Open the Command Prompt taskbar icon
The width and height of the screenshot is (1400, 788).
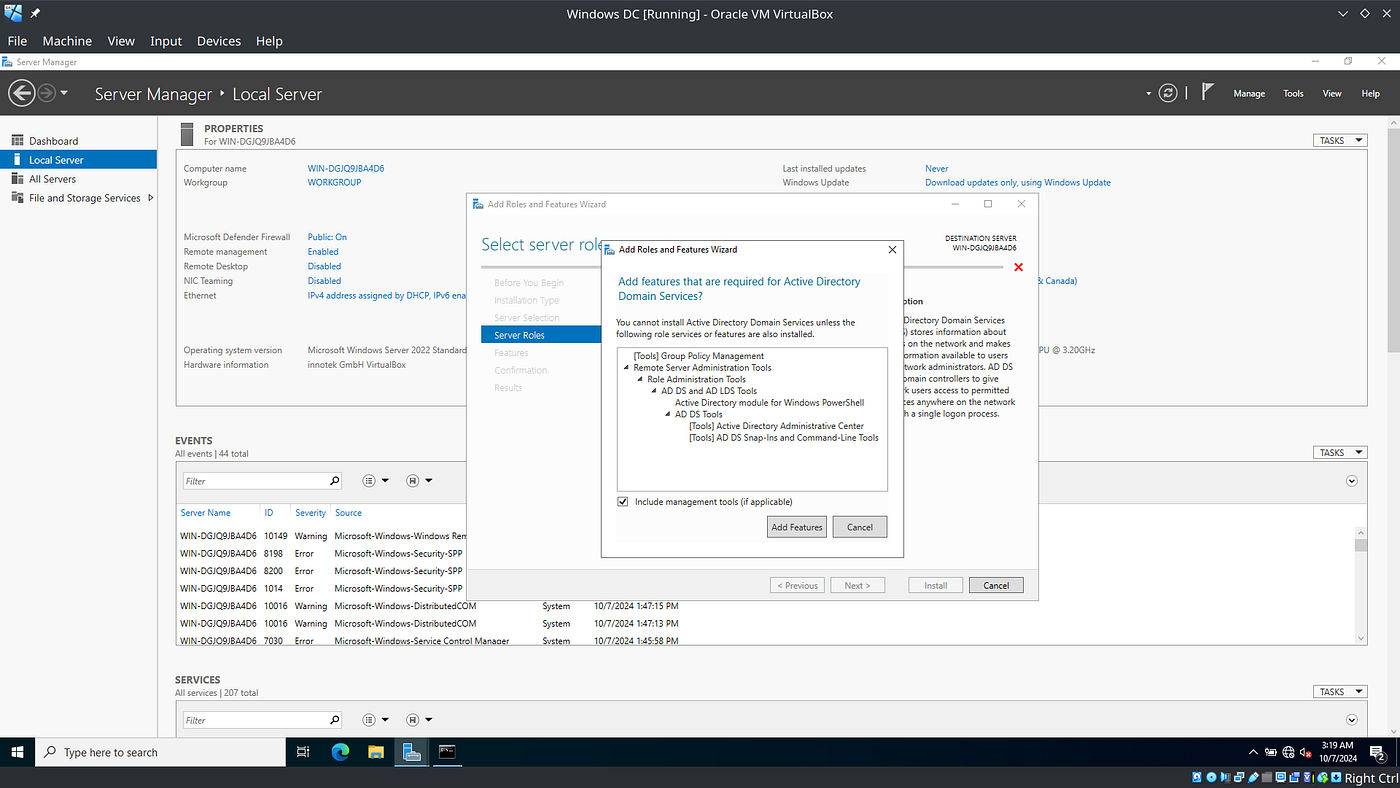coord(447,752)
